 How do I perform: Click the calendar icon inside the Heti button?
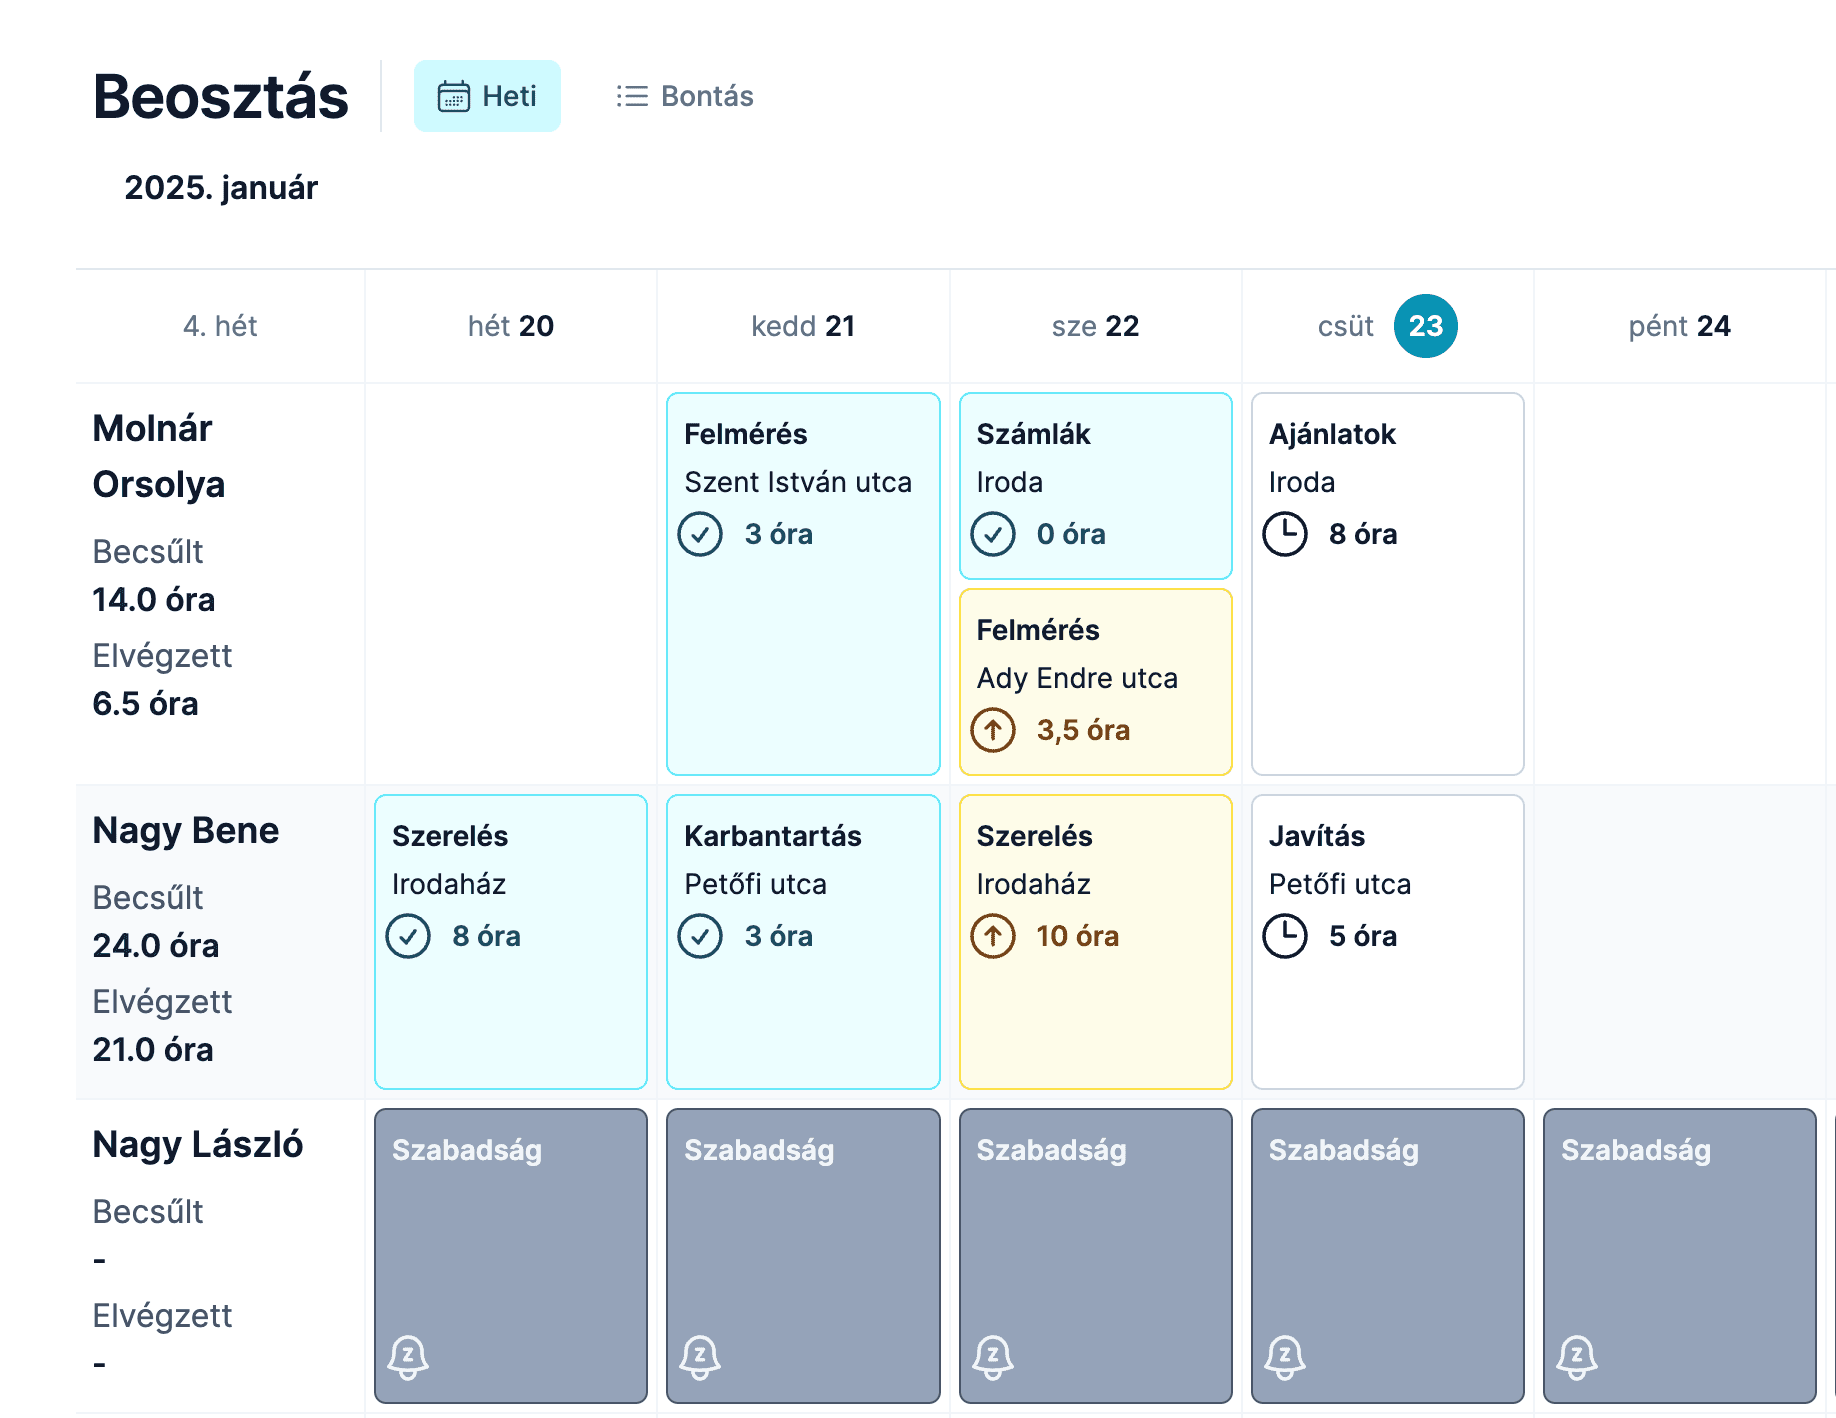pos(455,96)
